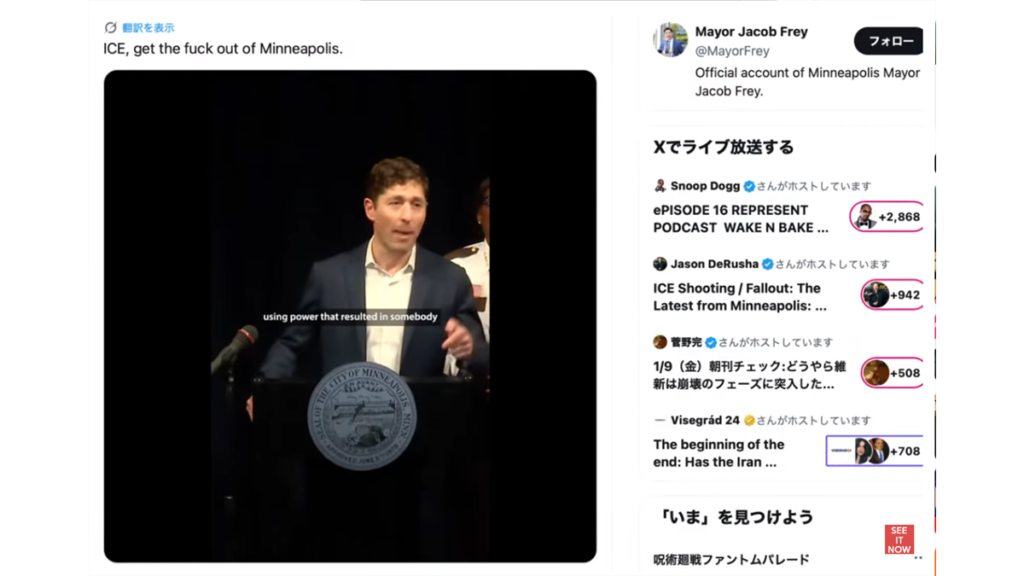Click Snoop Dogg's blue verified badge

pos(748,186)
